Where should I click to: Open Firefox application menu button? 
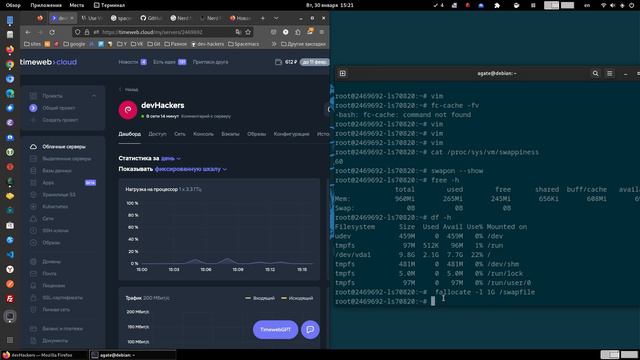pos(322,32)
